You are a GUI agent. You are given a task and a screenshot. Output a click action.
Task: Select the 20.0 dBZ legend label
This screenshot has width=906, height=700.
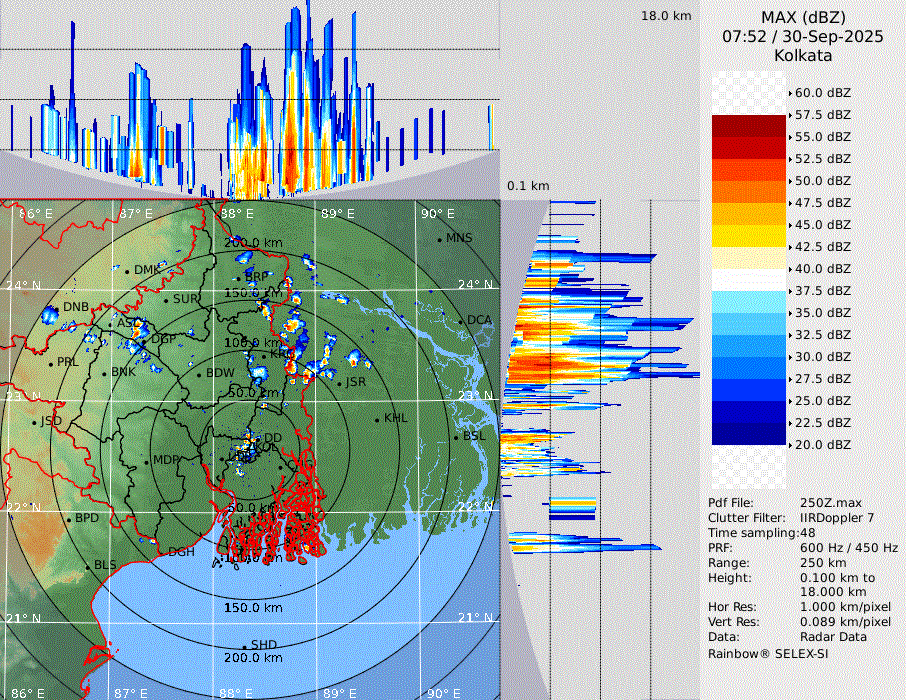click(x=822, y=445)
